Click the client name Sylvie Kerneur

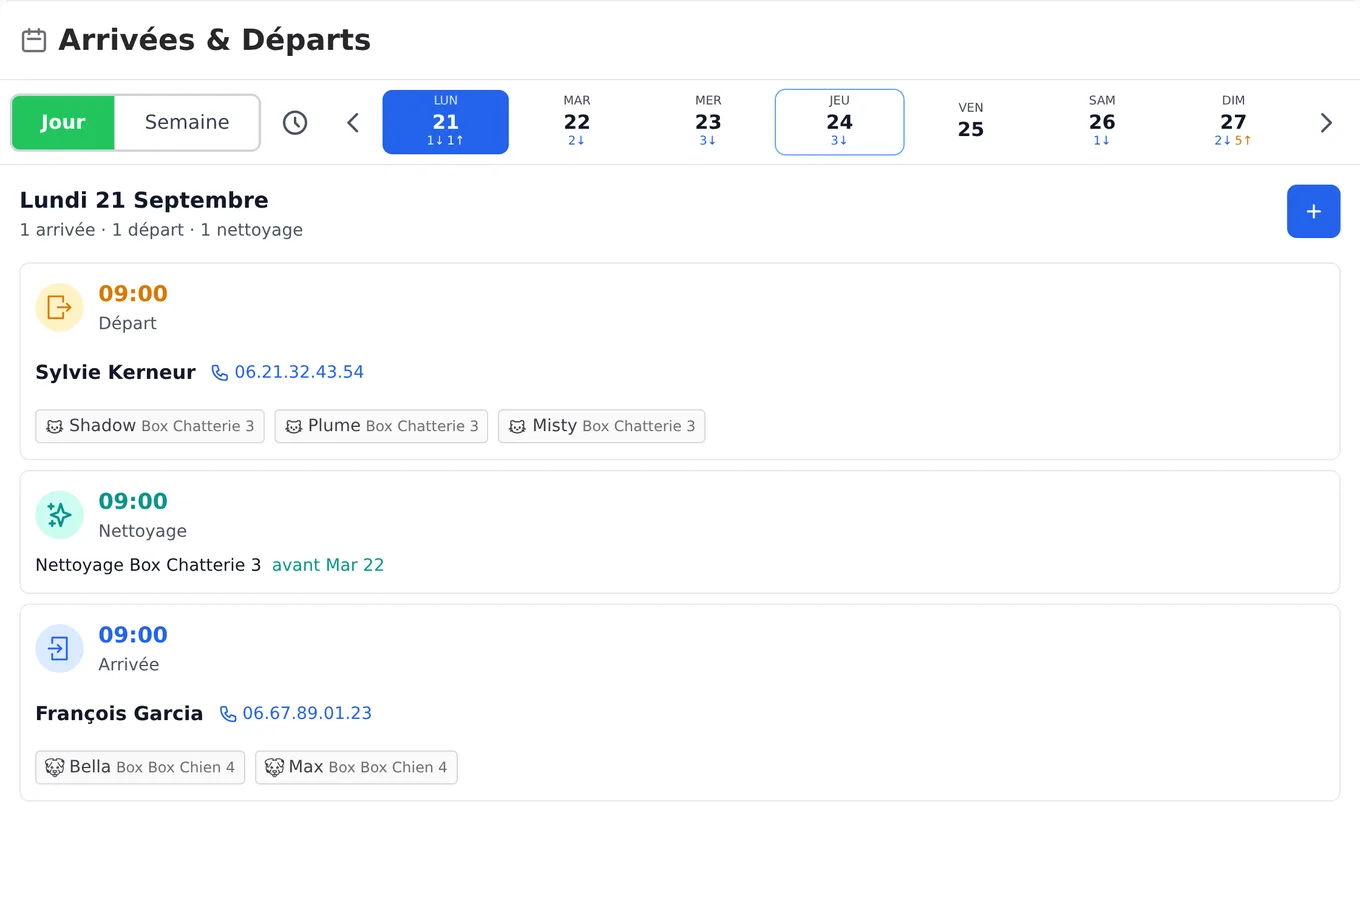(x=116, y=372)
